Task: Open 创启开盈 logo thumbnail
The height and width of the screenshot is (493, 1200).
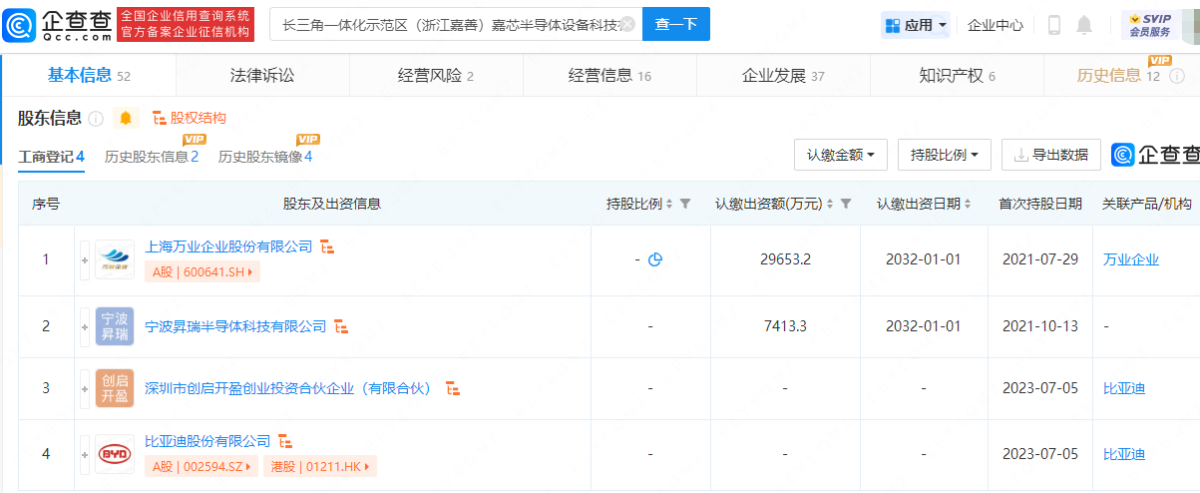Action: point(114,388)
